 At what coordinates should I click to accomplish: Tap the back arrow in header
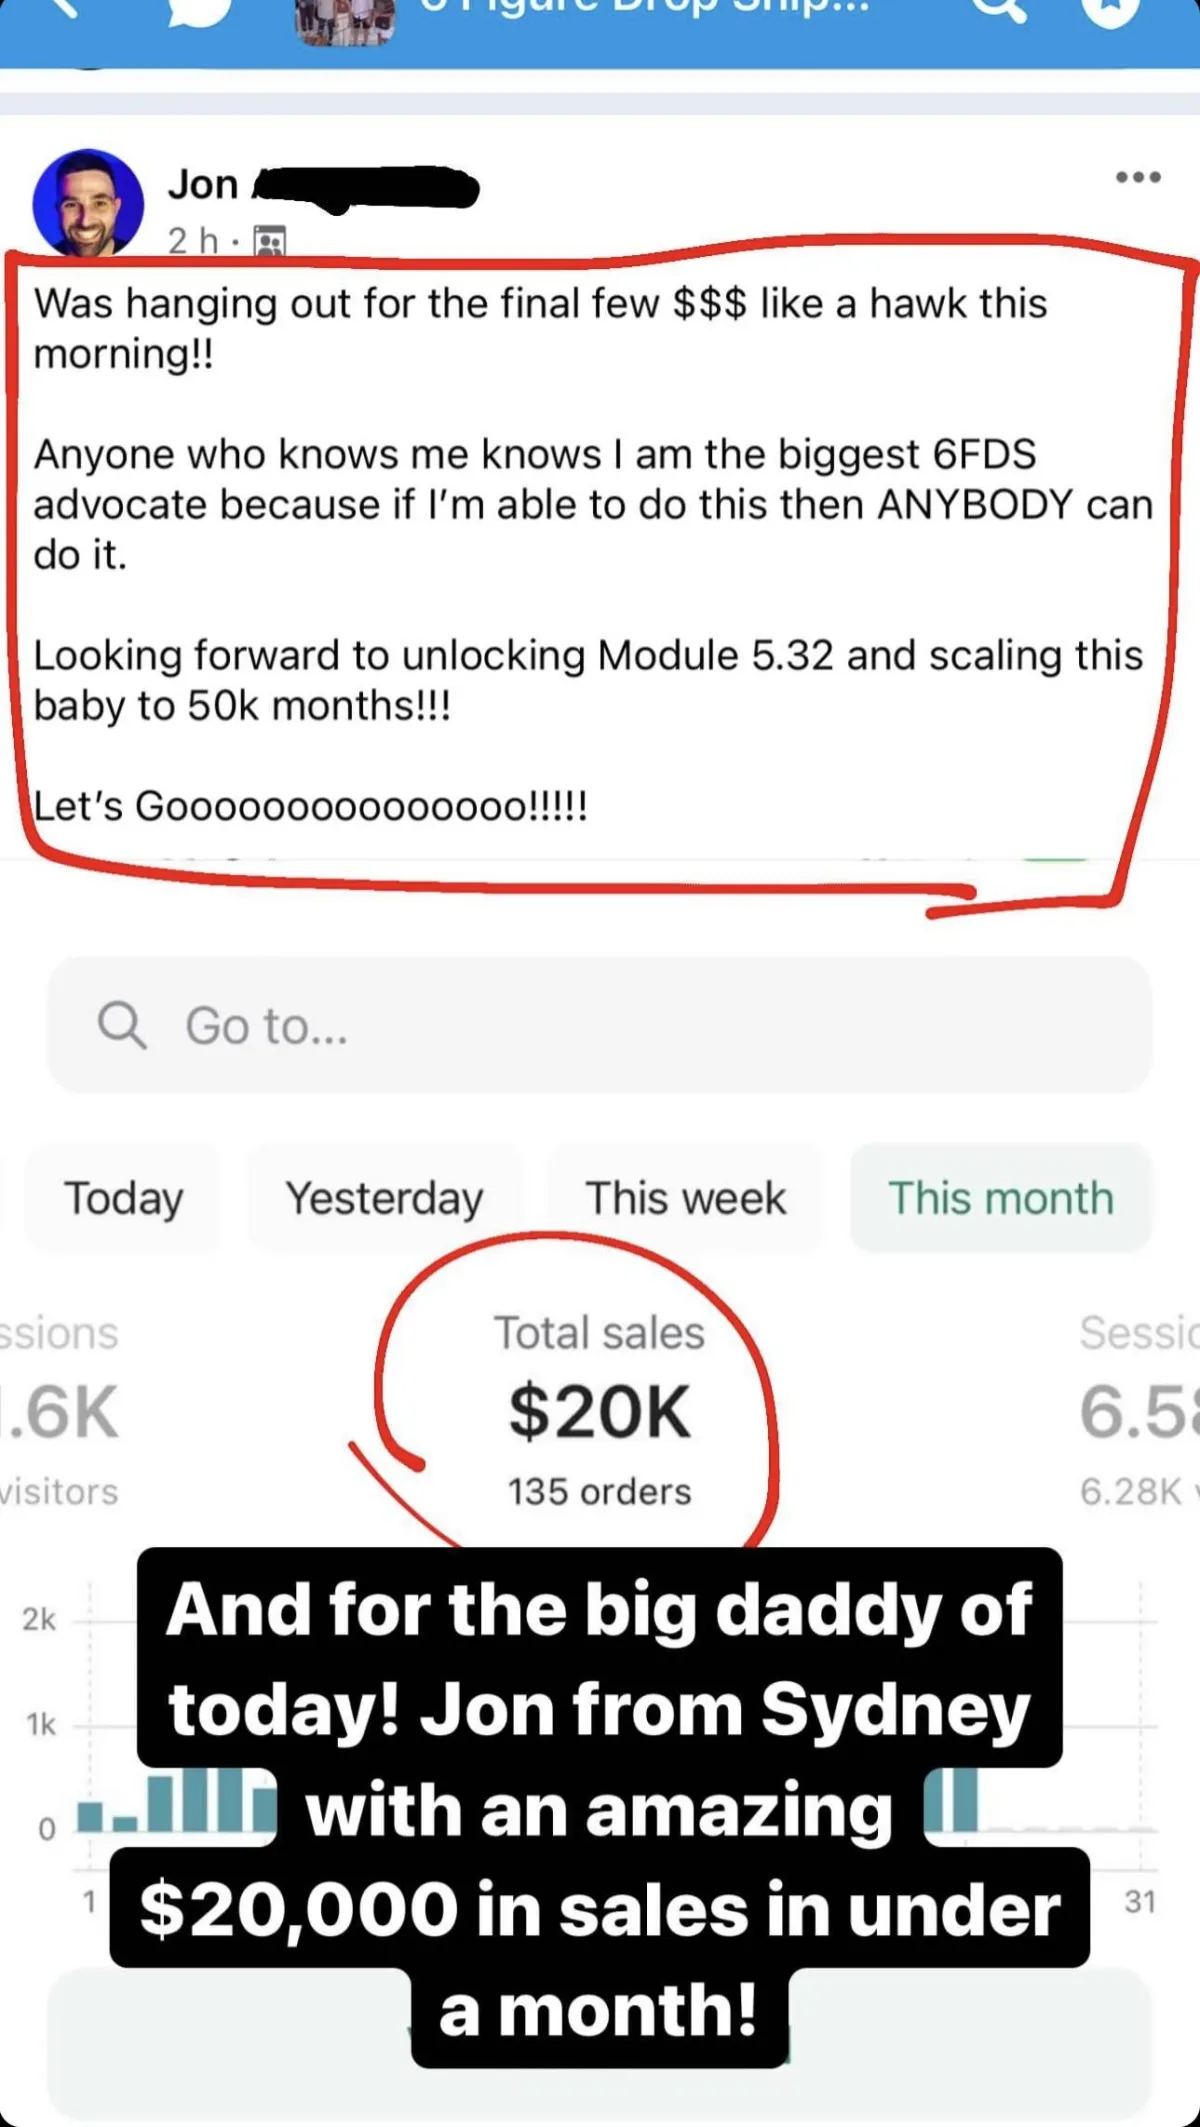62,8
